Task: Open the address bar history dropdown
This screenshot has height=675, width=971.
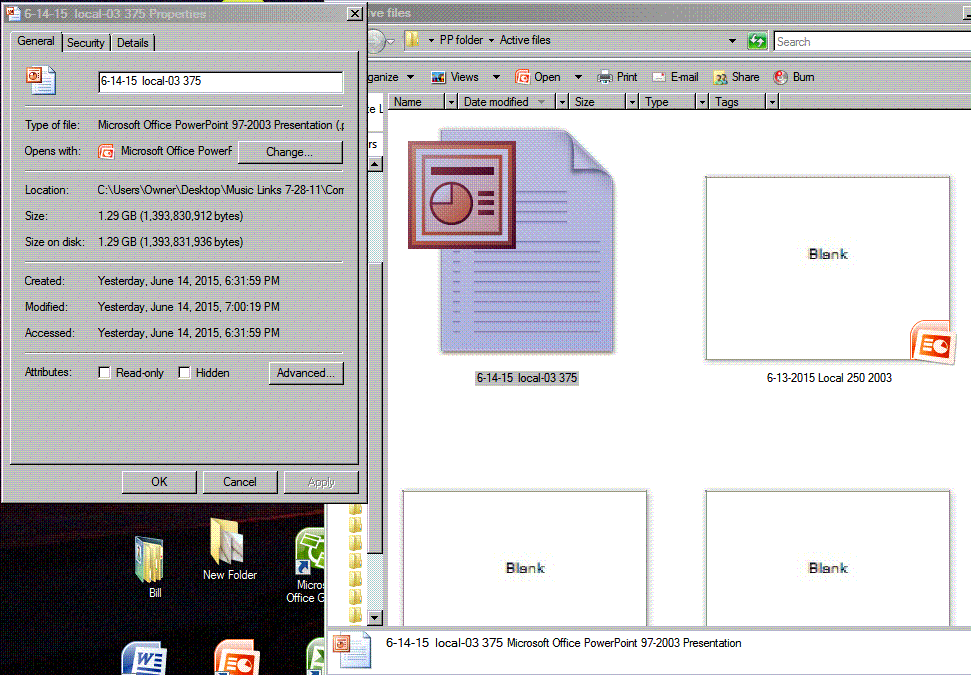Action: point(732,41)
